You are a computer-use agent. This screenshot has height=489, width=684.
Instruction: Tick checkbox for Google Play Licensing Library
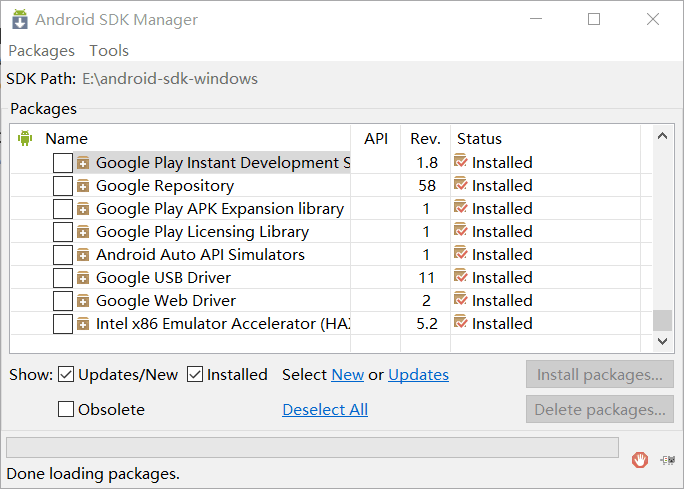[x=63, y=232]
